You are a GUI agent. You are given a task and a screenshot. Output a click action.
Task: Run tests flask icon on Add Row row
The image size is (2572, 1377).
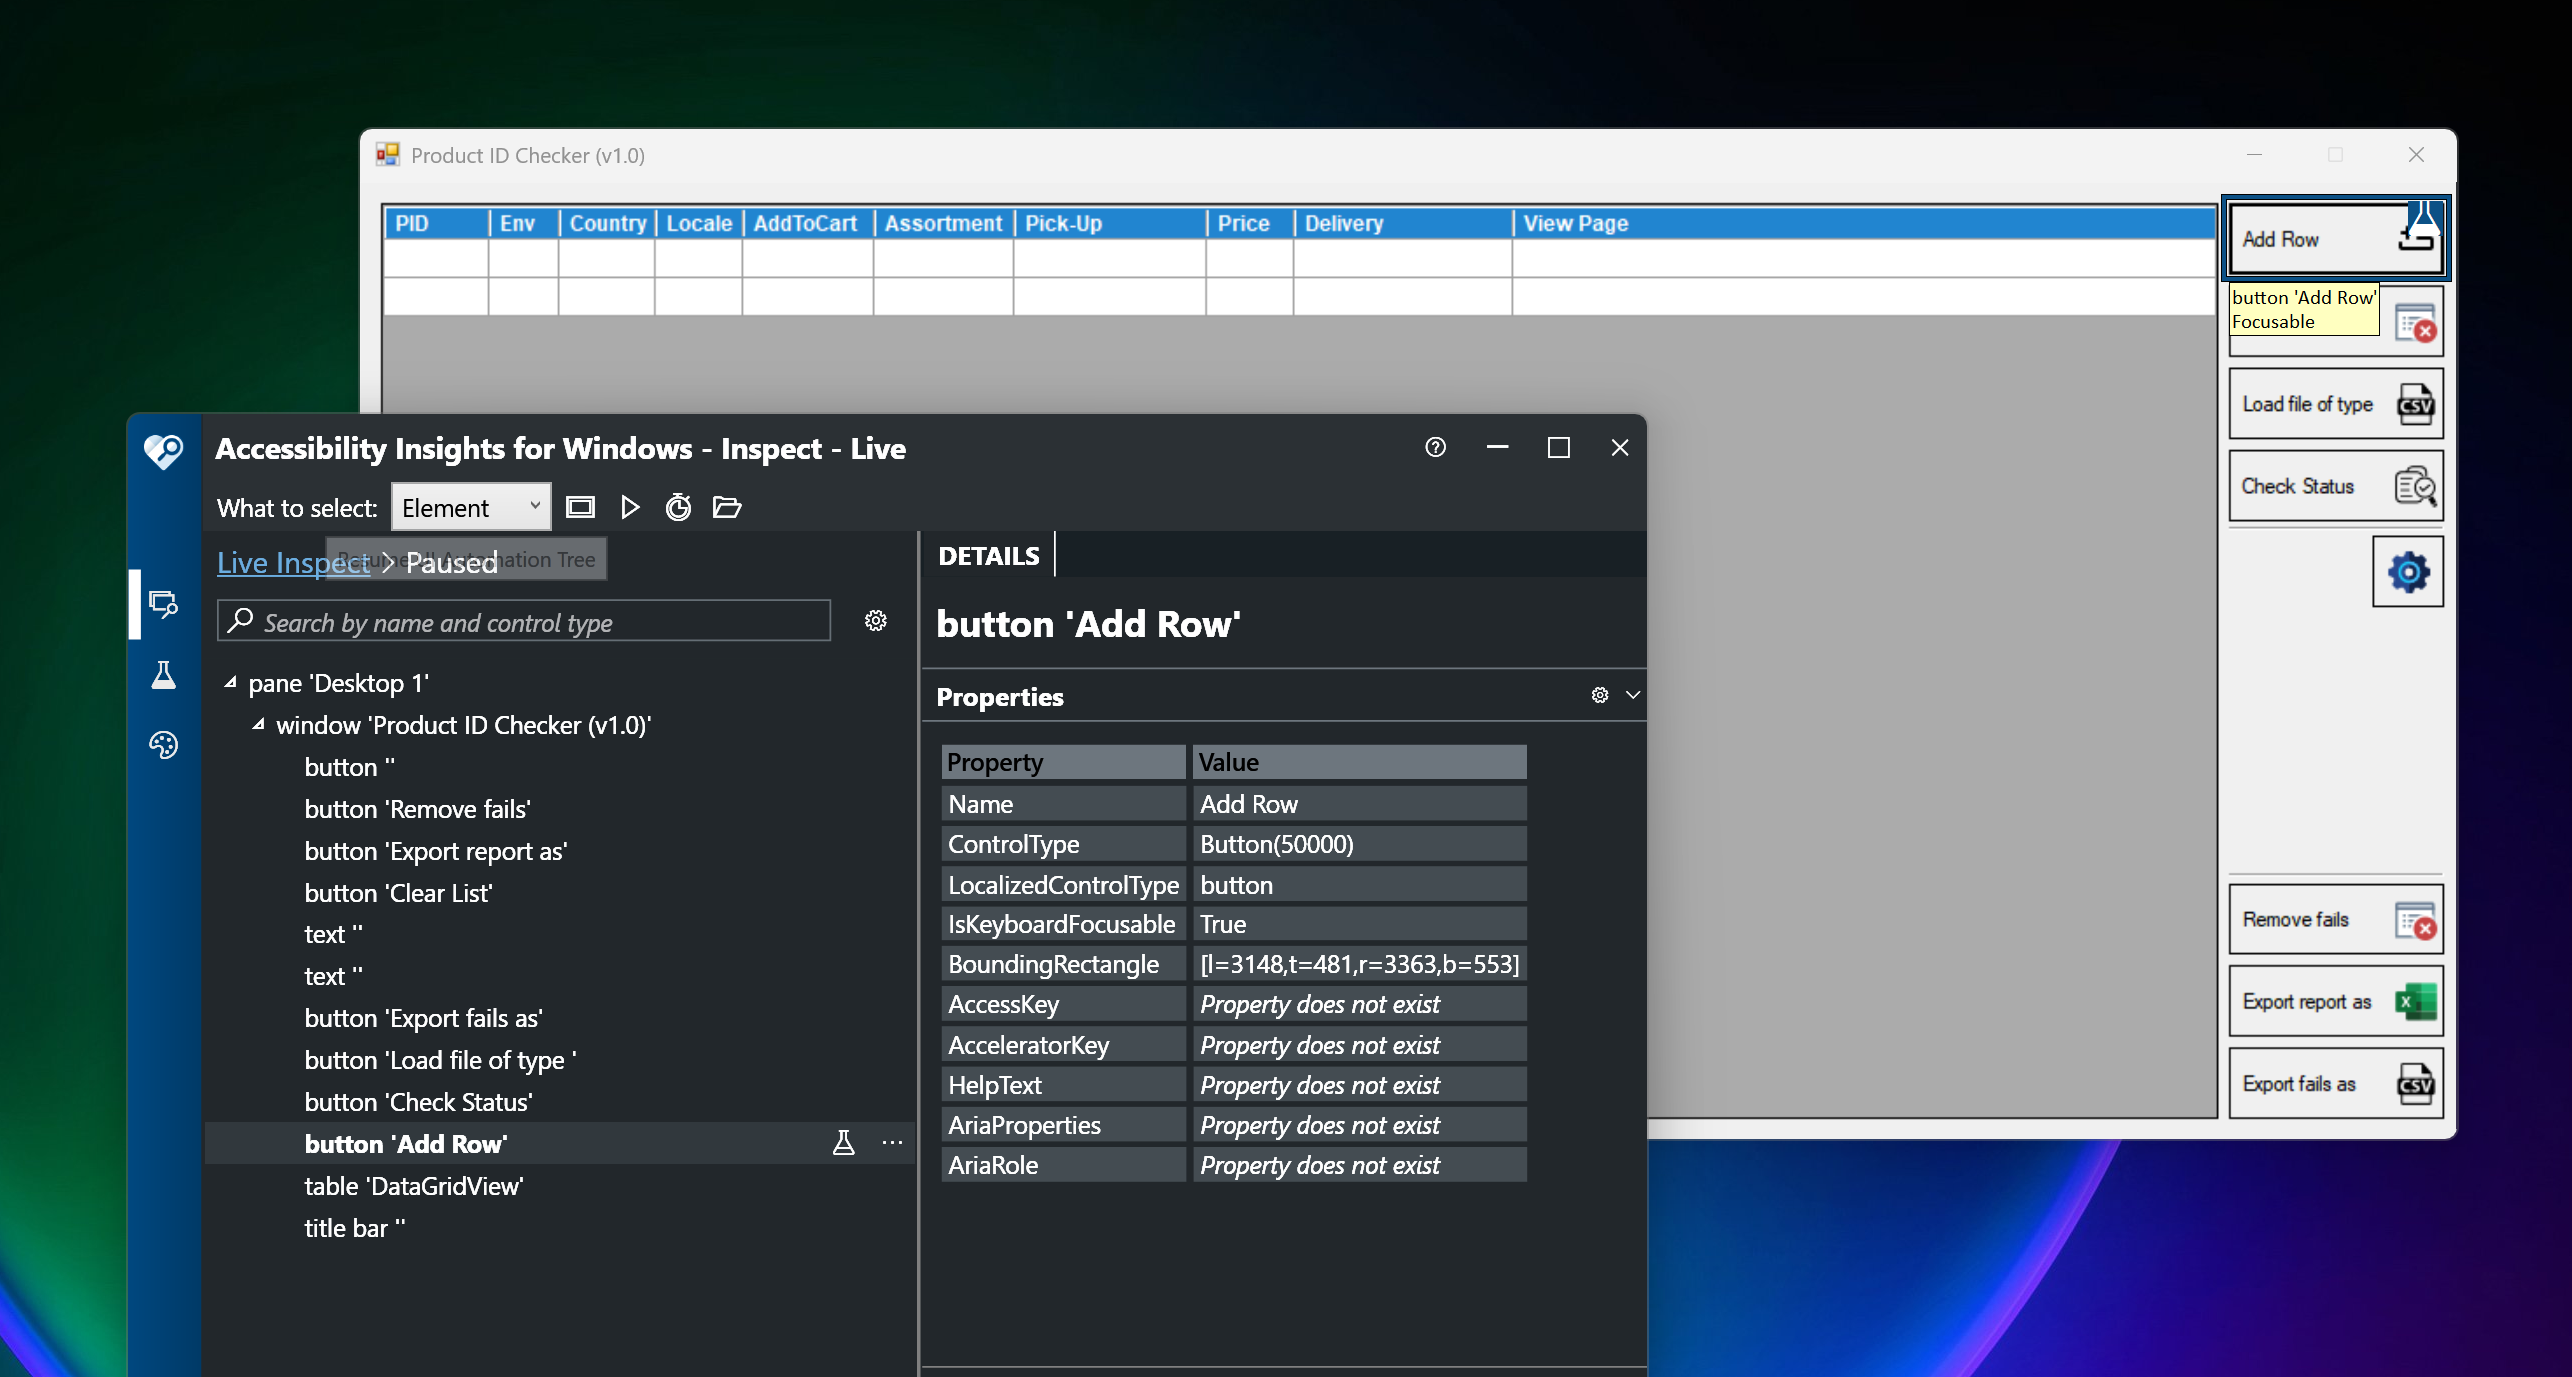[844, 1143]
